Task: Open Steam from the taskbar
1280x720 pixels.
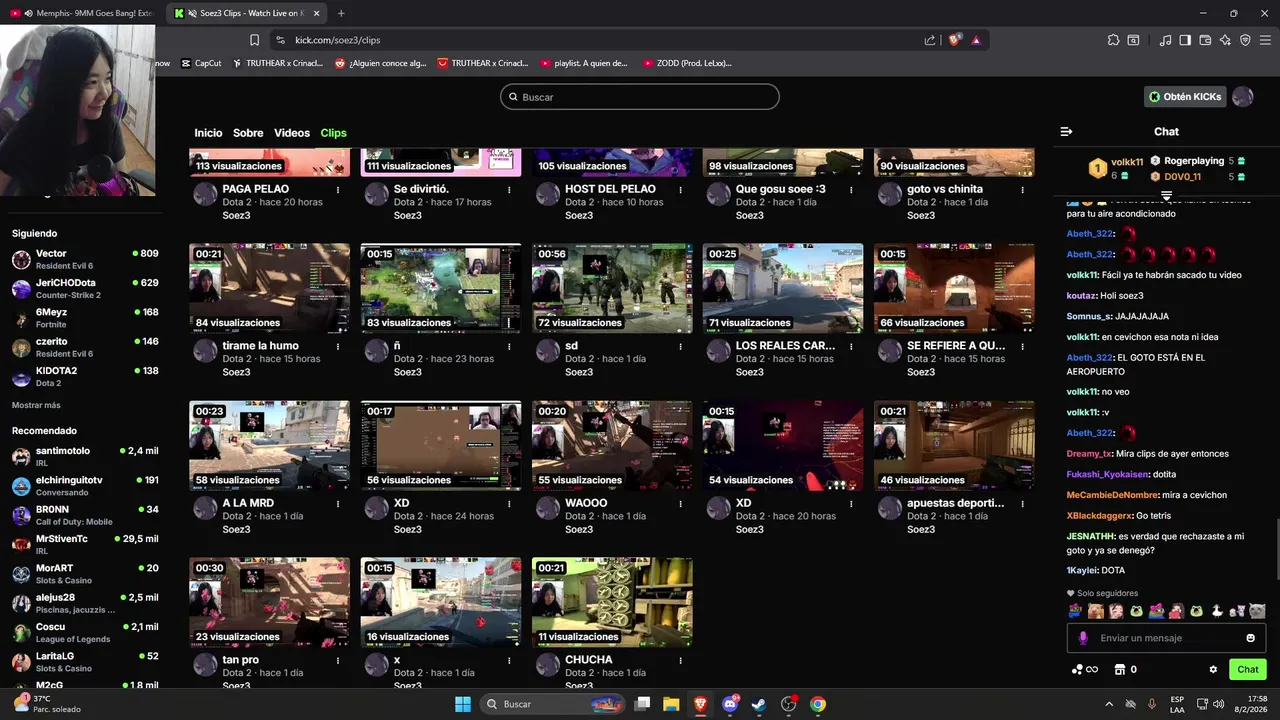Action: pos(759,704)
